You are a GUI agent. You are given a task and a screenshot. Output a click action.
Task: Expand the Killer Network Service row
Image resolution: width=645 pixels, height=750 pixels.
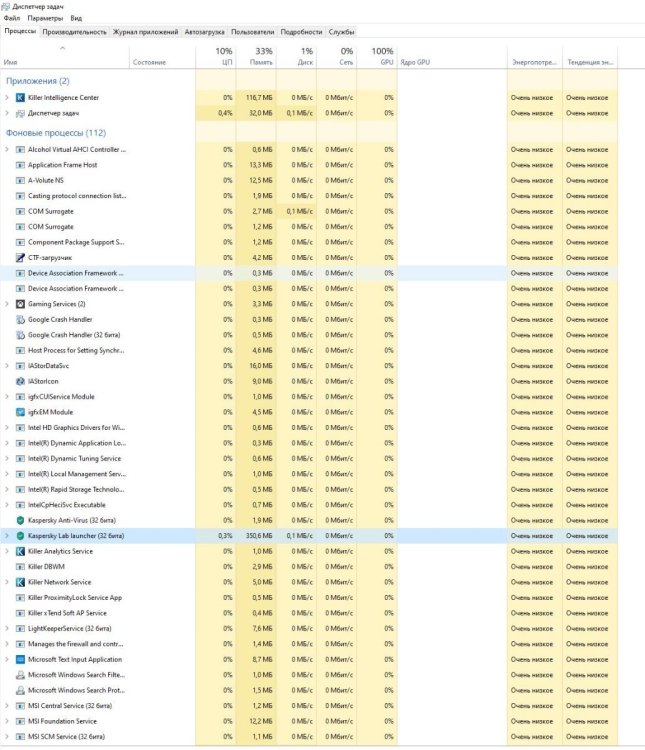coord(7,582)
